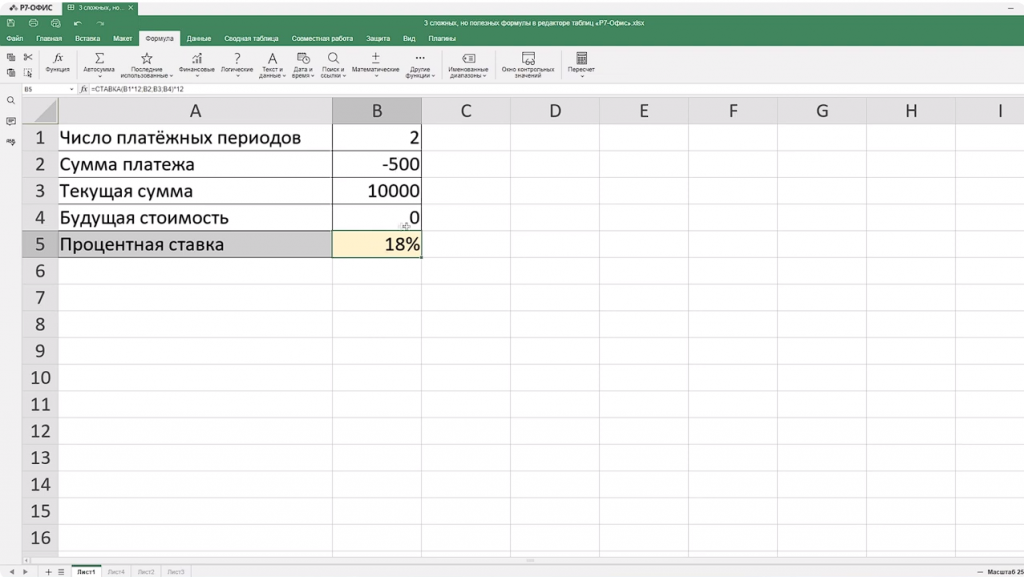Close the open document tab
This screenshot has height=577, width=1024.
point(131,8)
